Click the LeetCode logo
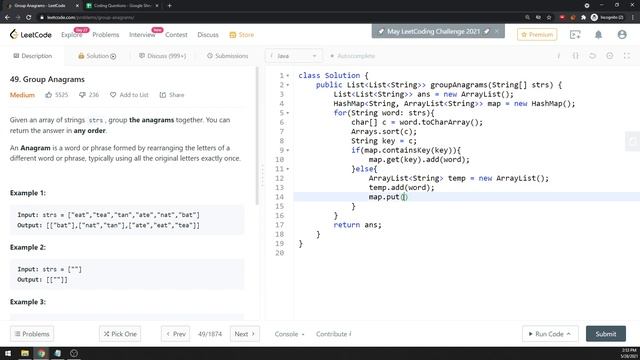The image size is (640, 360). (31, 35)
